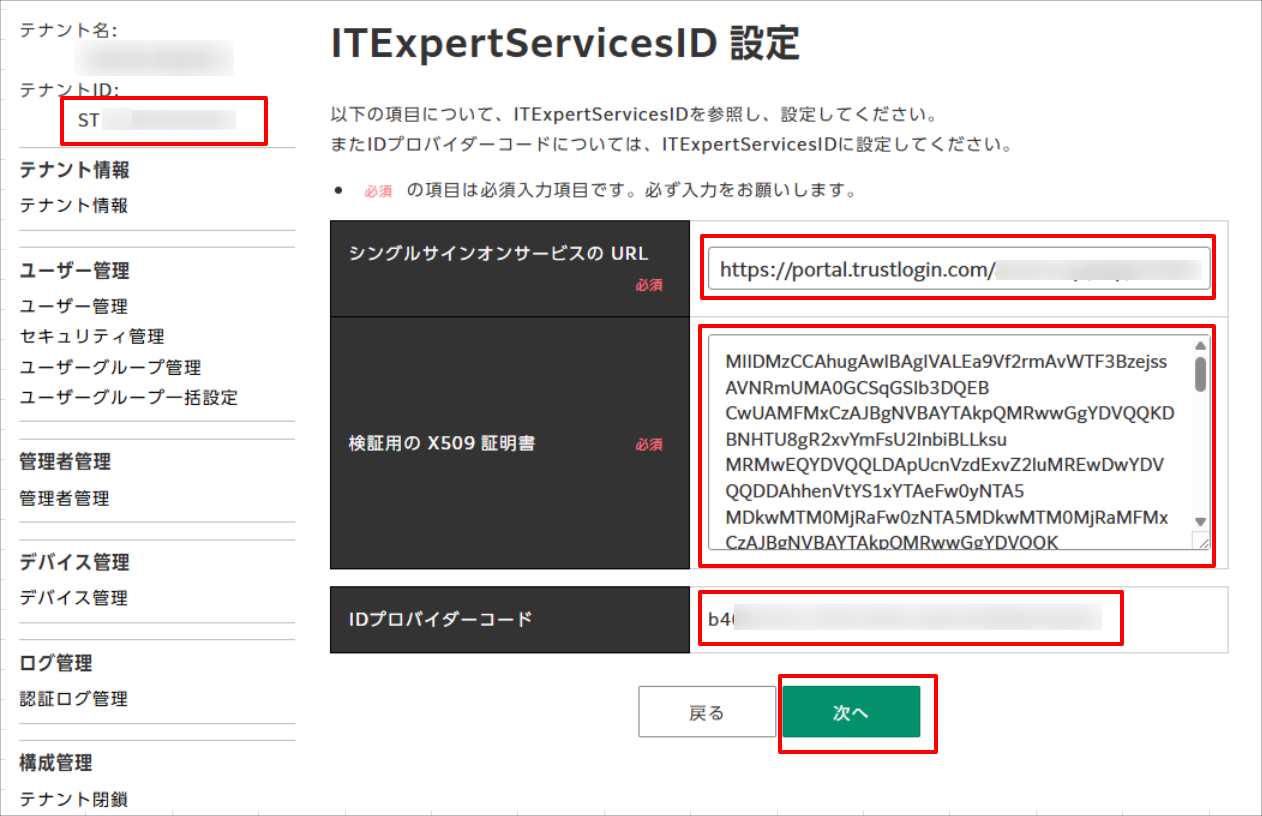The height and width of the screenshot is (816, 1262).
Task: Click the テナント情報 section heading
Action: click(74, 170)
